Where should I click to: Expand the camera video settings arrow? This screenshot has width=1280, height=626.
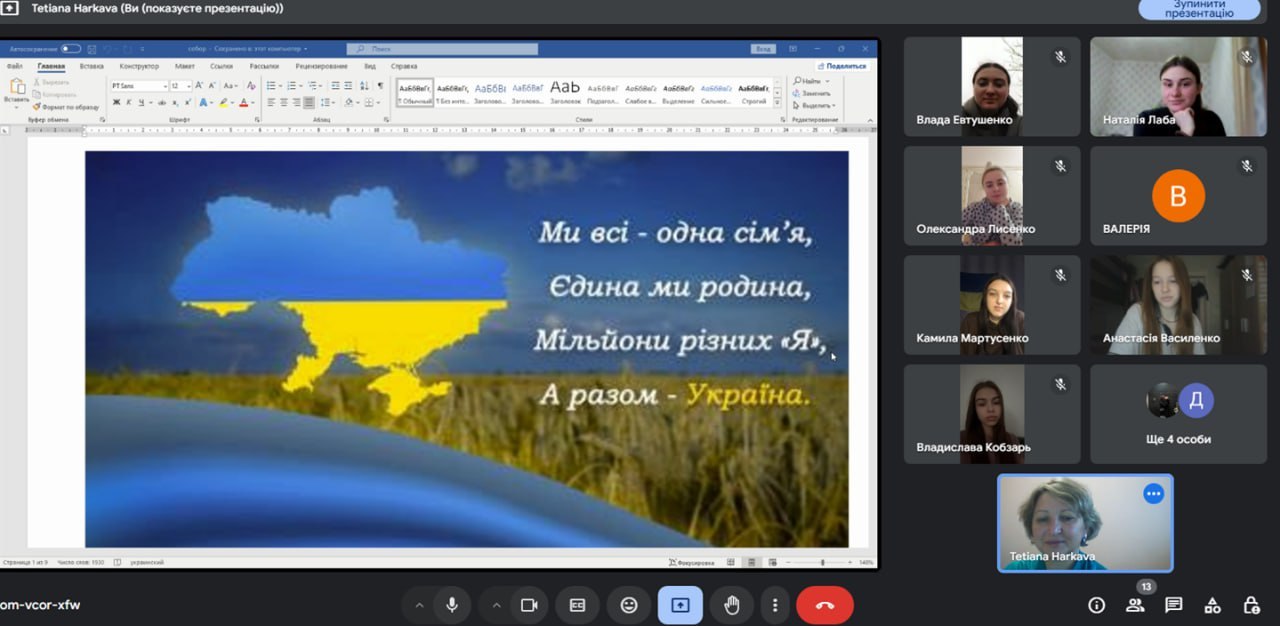[496, 605]
